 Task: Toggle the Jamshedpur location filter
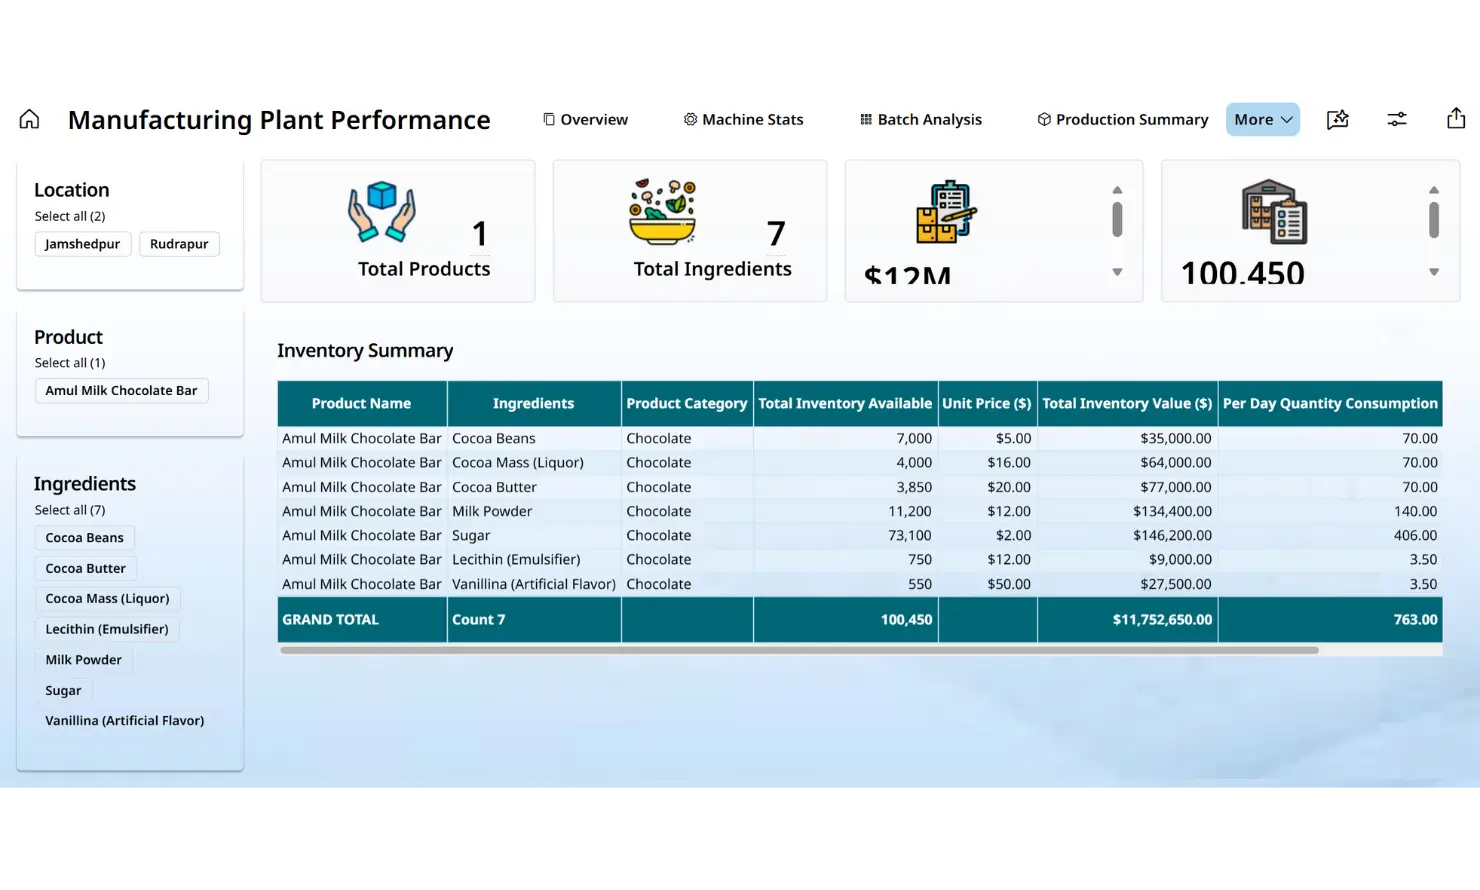tap(82, 244)
